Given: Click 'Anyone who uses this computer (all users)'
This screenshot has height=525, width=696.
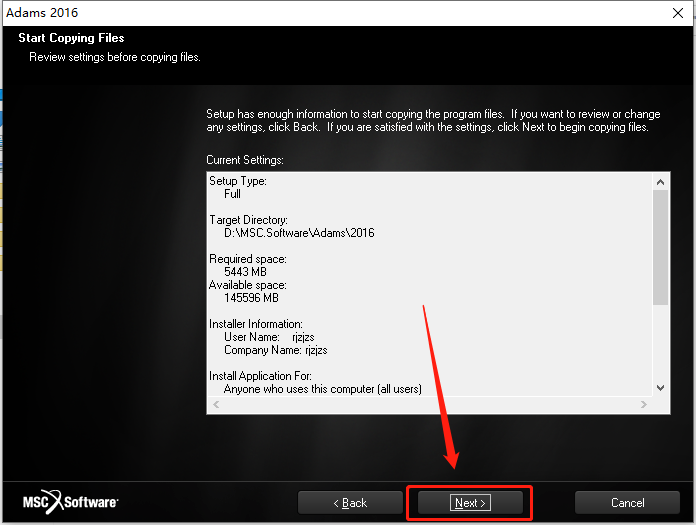Looking at the screenshot, I should (x=323, y=389).
